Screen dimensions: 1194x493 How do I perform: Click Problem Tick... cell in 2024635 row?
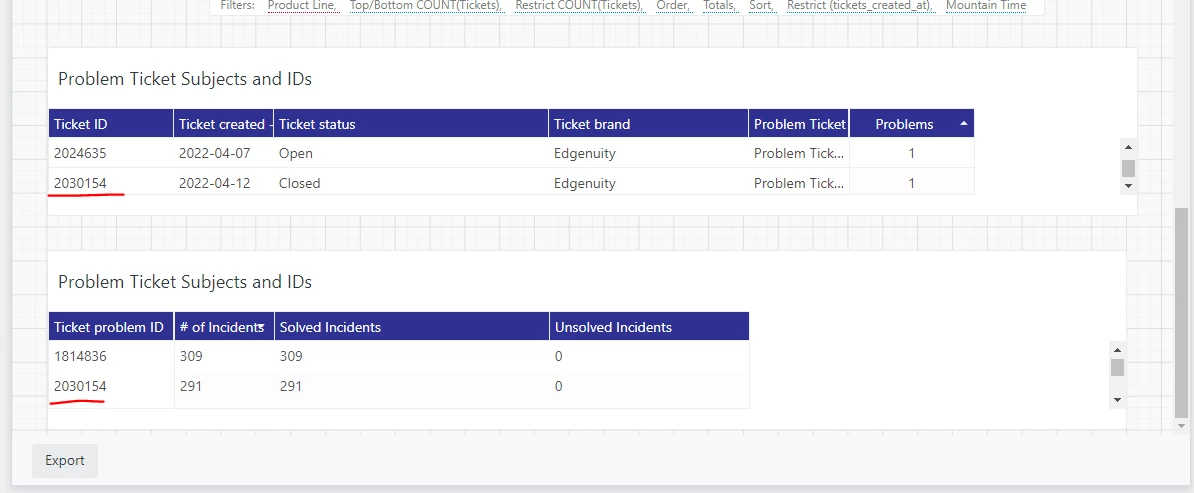[799, 153]
